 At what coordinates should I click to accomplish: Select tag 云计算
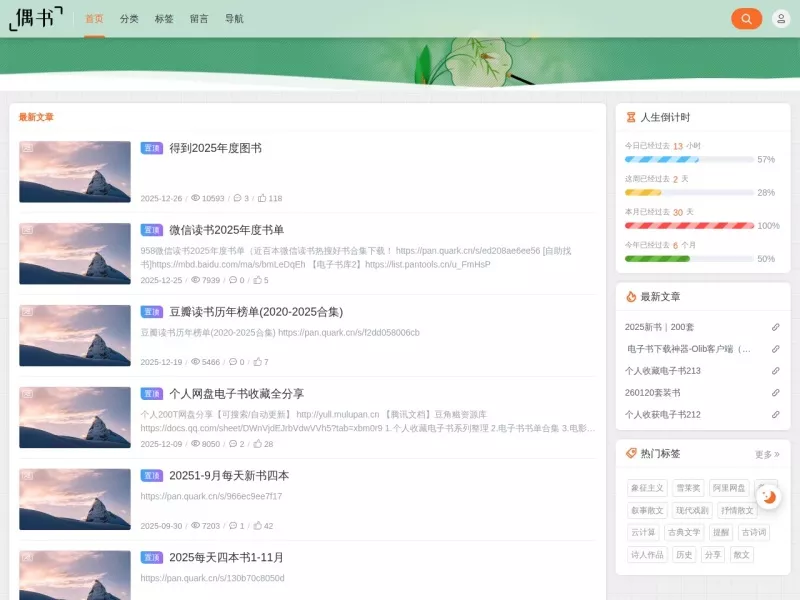[643, 532]
